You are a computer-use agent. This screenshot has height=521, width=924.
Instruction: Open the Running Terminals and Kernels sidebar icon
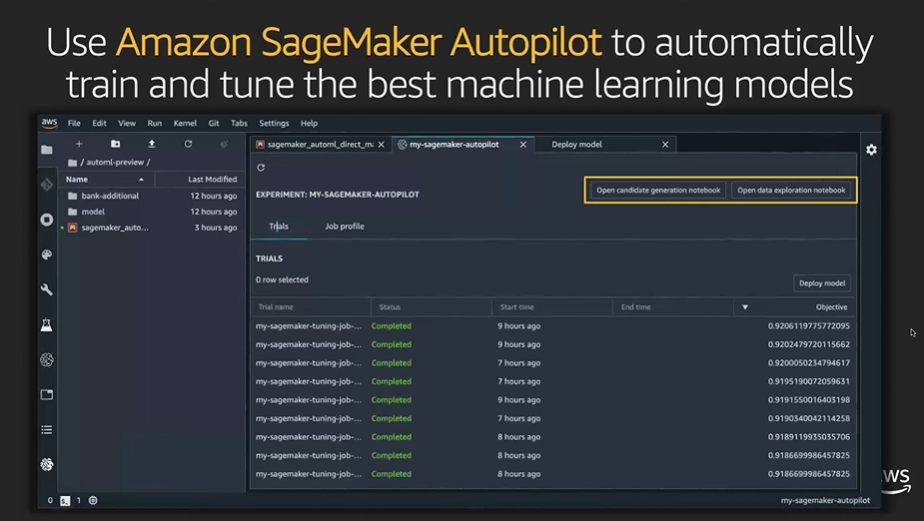47,219
